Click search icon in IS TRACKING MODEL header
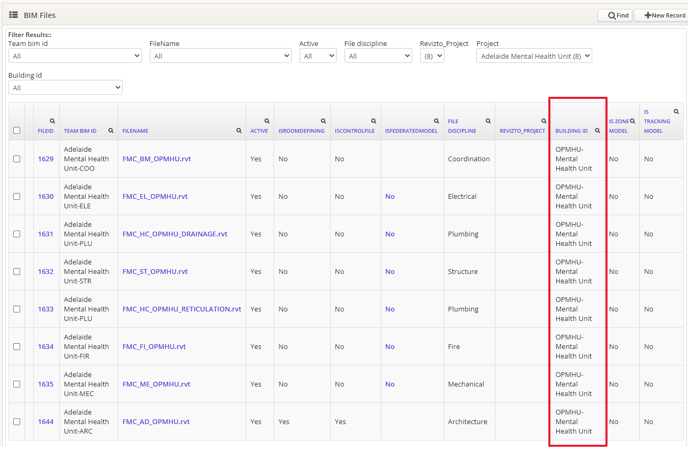This screenshot has width=688, height=450. [x=676, y=111]
